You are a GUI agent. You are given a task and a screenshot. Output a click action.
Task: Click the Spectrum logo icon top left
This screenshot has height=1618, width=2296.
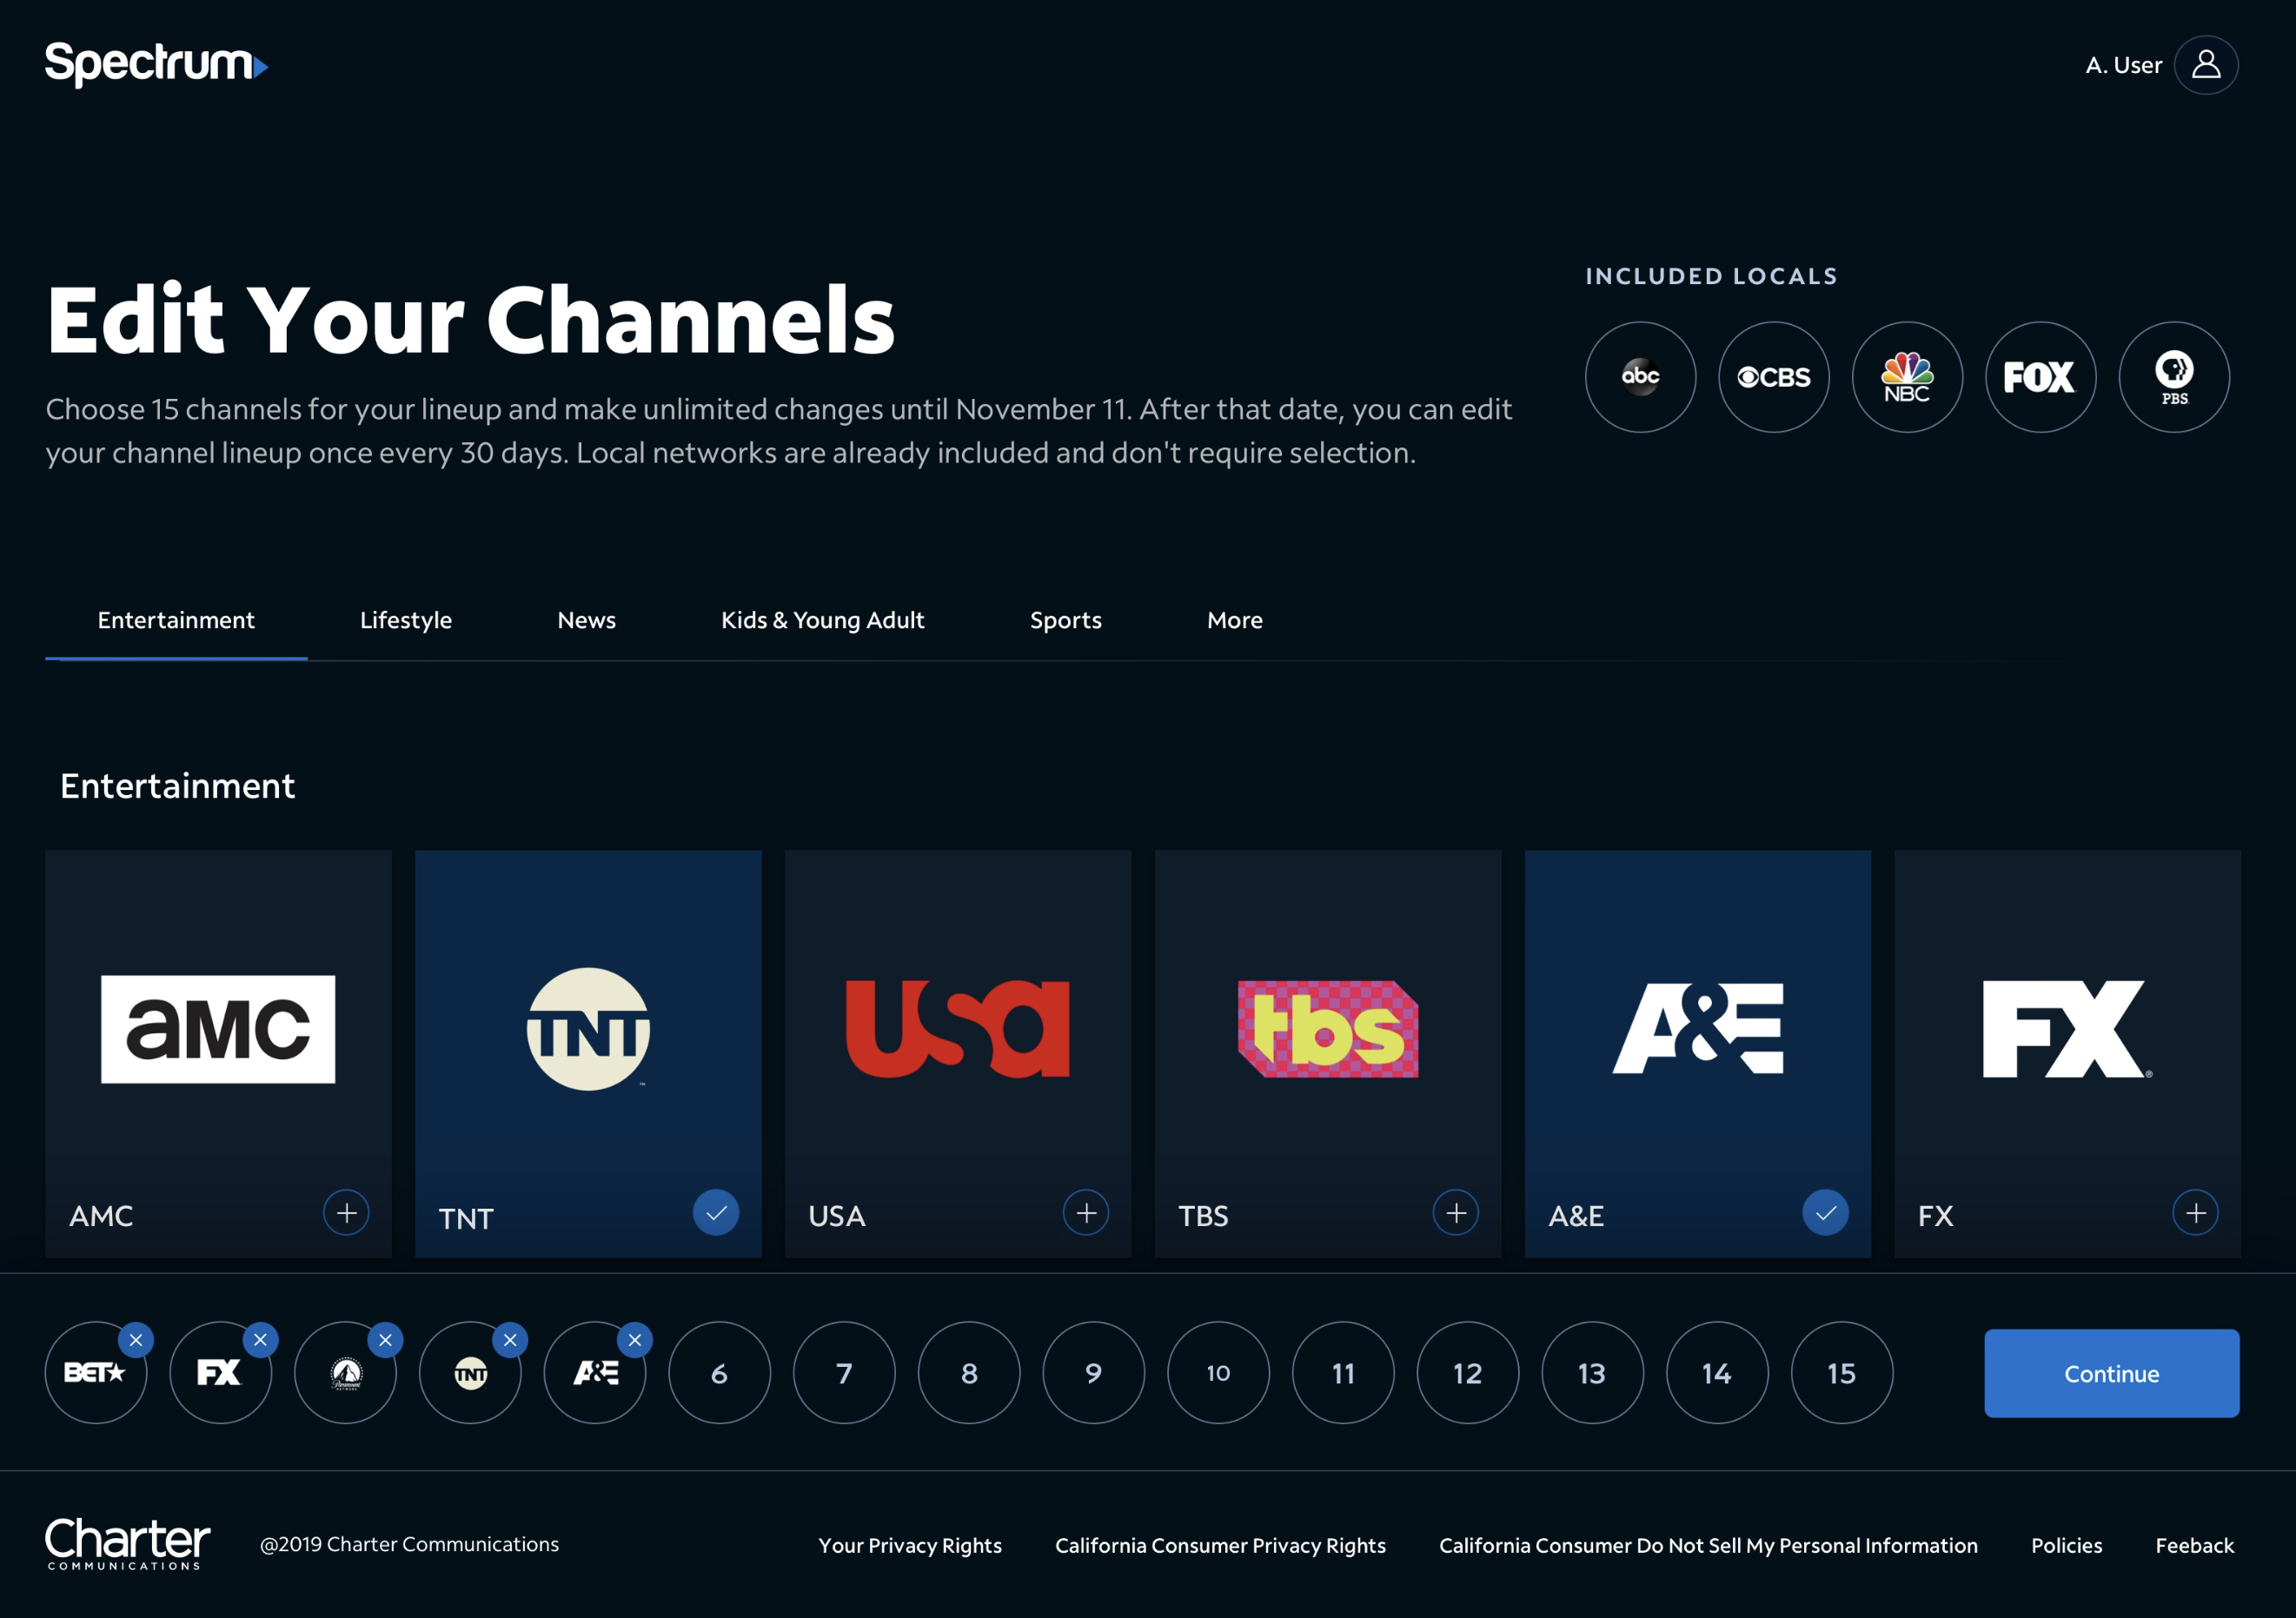[156, 62]
